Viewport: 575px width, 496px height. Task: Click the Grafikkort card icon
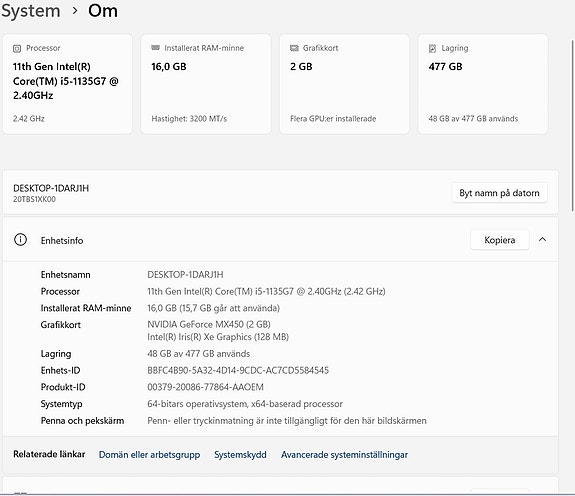(294, 48)
